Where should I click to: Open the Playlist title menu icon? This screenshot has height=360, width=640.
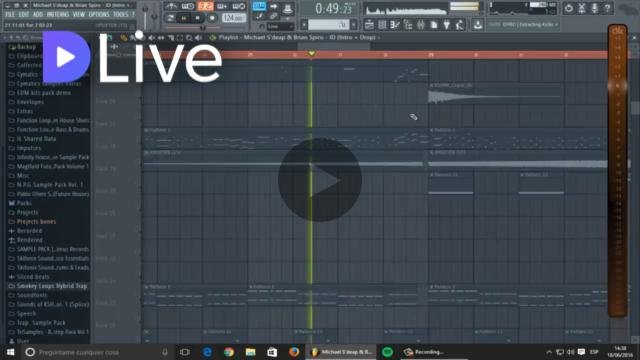(213, 38)
